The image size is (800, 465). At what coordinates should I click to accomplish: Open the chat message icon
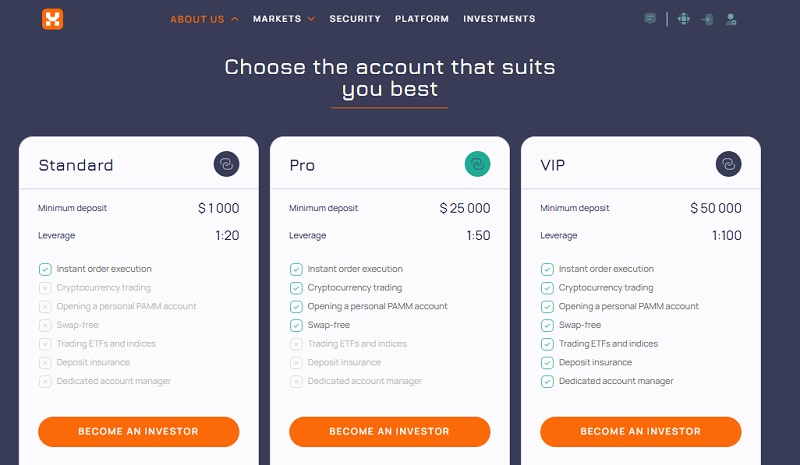651,19
